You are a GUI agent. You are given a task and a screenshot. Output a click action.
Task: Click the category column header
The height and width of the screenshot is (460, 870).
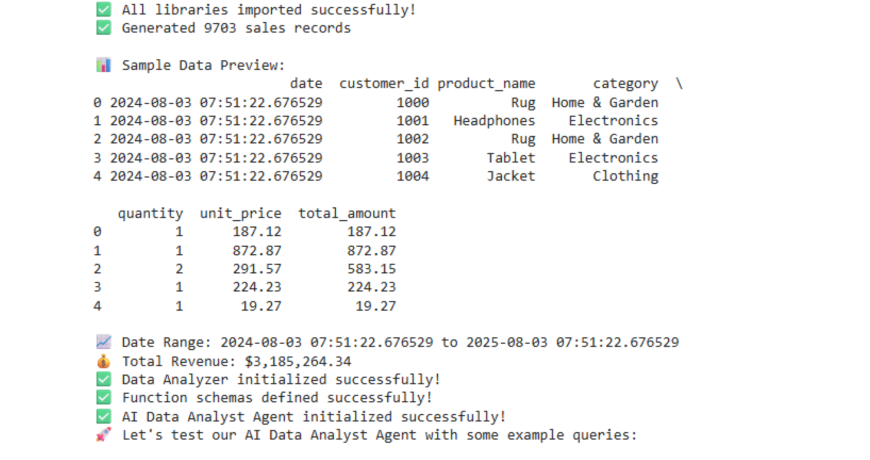[625, 84]
